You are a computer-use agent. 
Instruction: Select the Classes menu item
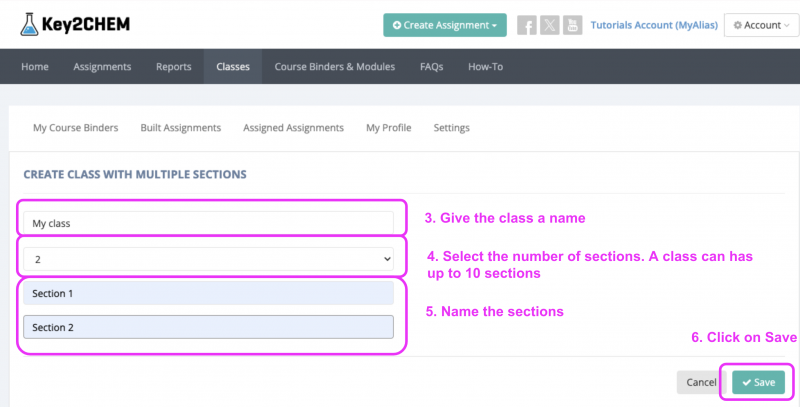(x=233, y=67)
